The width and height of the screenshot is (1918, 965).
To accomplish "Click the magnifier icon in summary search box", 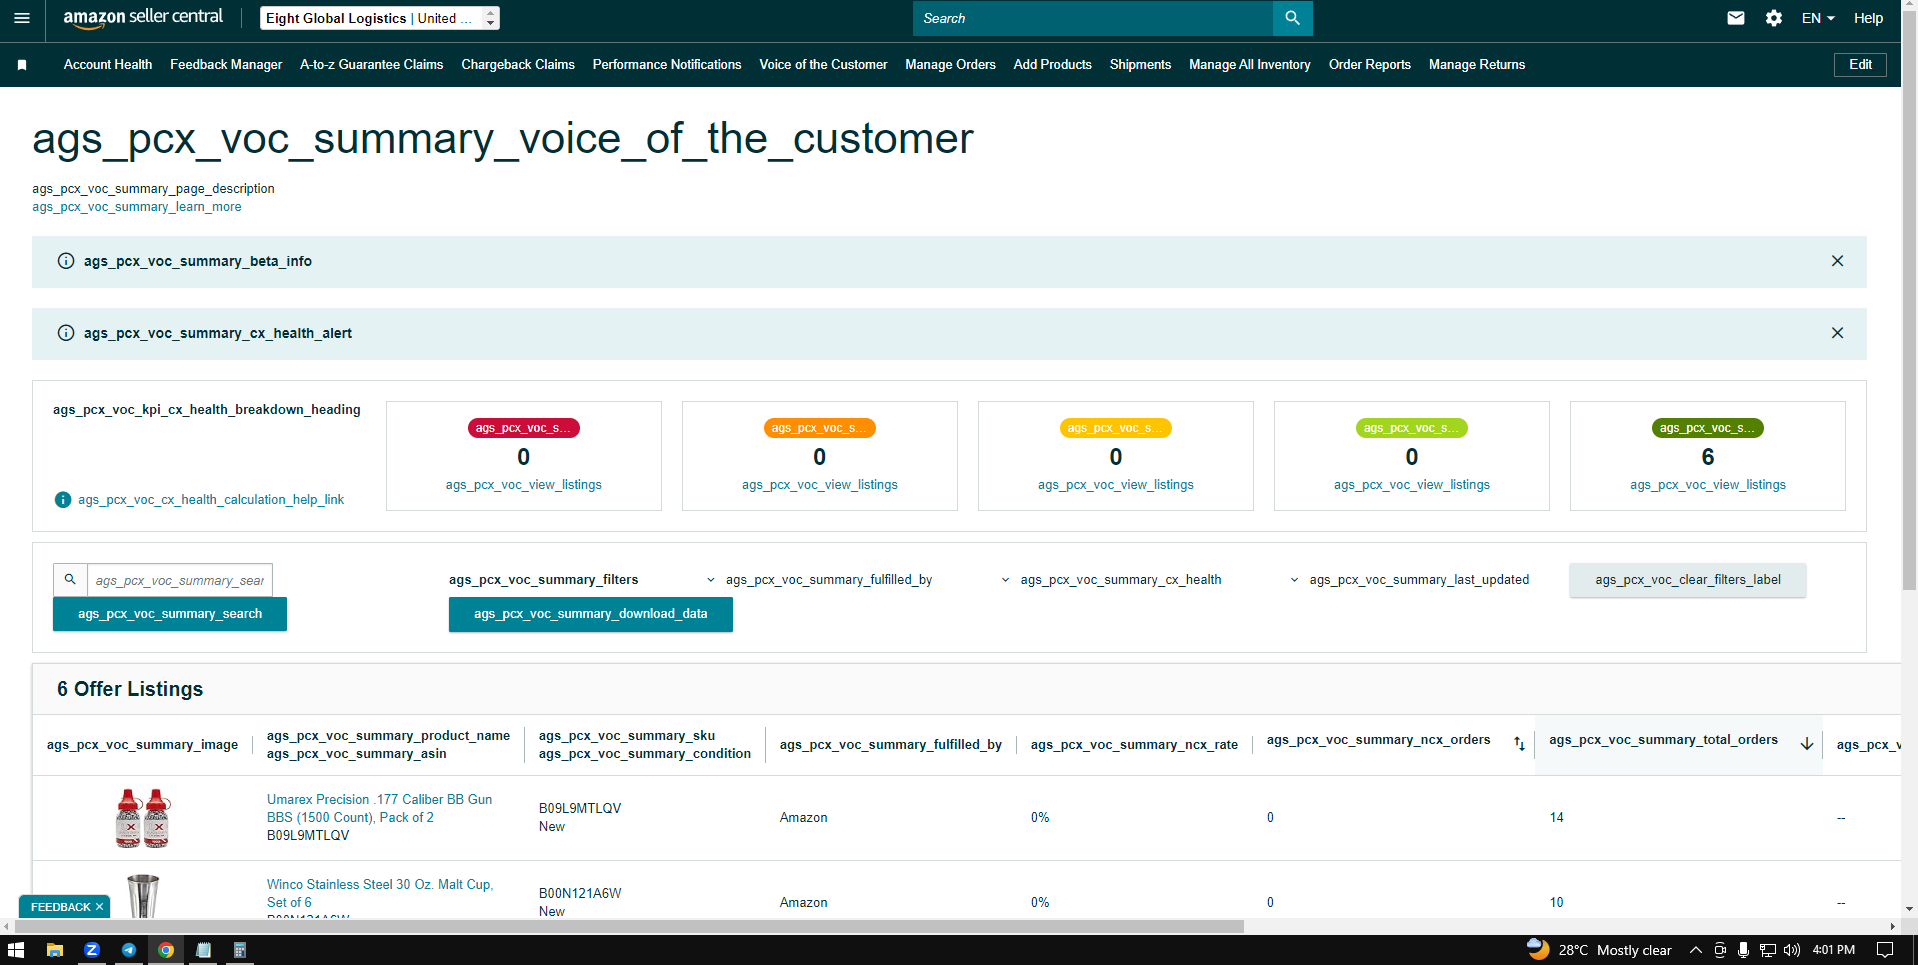I will 70,579.
